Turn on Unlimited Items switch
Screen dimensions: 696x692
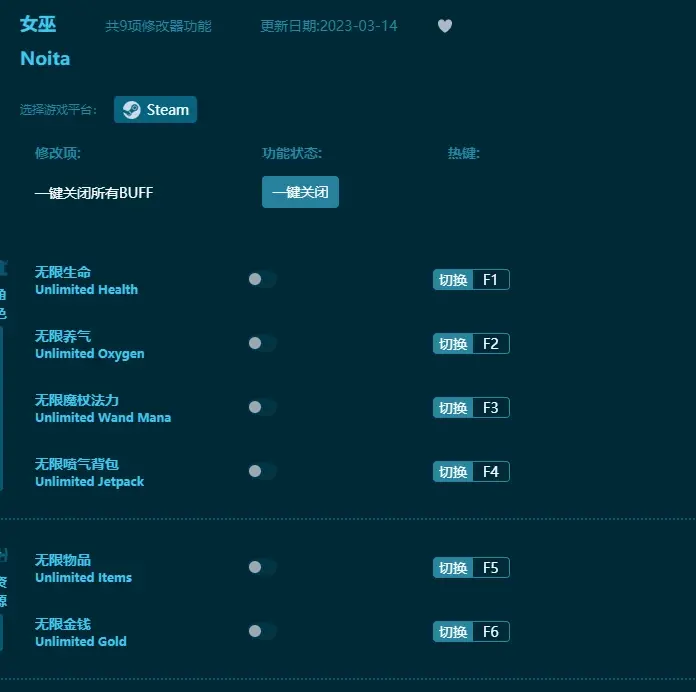tap(262, 567)
